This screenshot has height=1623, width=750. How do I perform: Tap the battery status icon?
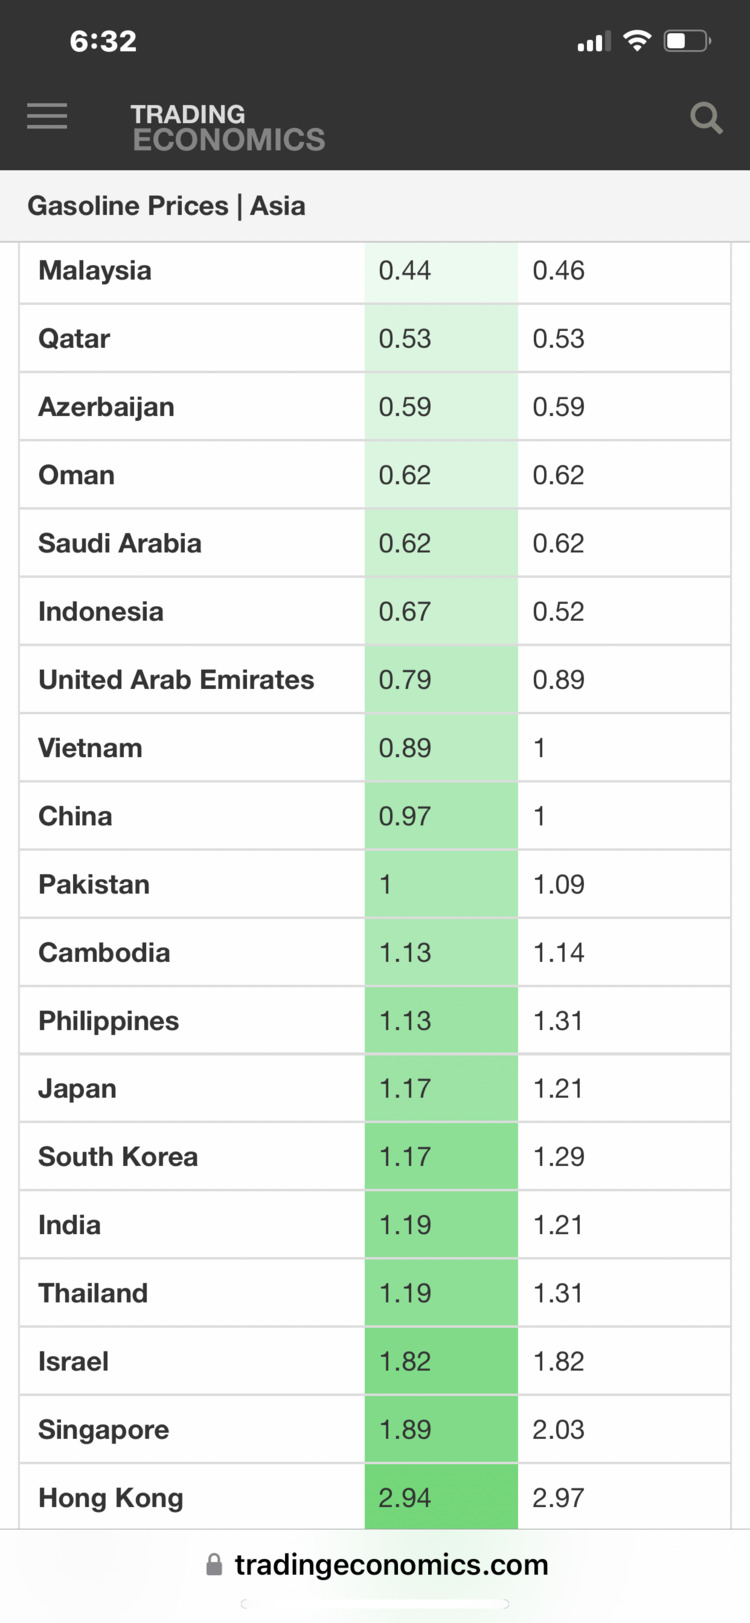687,41
